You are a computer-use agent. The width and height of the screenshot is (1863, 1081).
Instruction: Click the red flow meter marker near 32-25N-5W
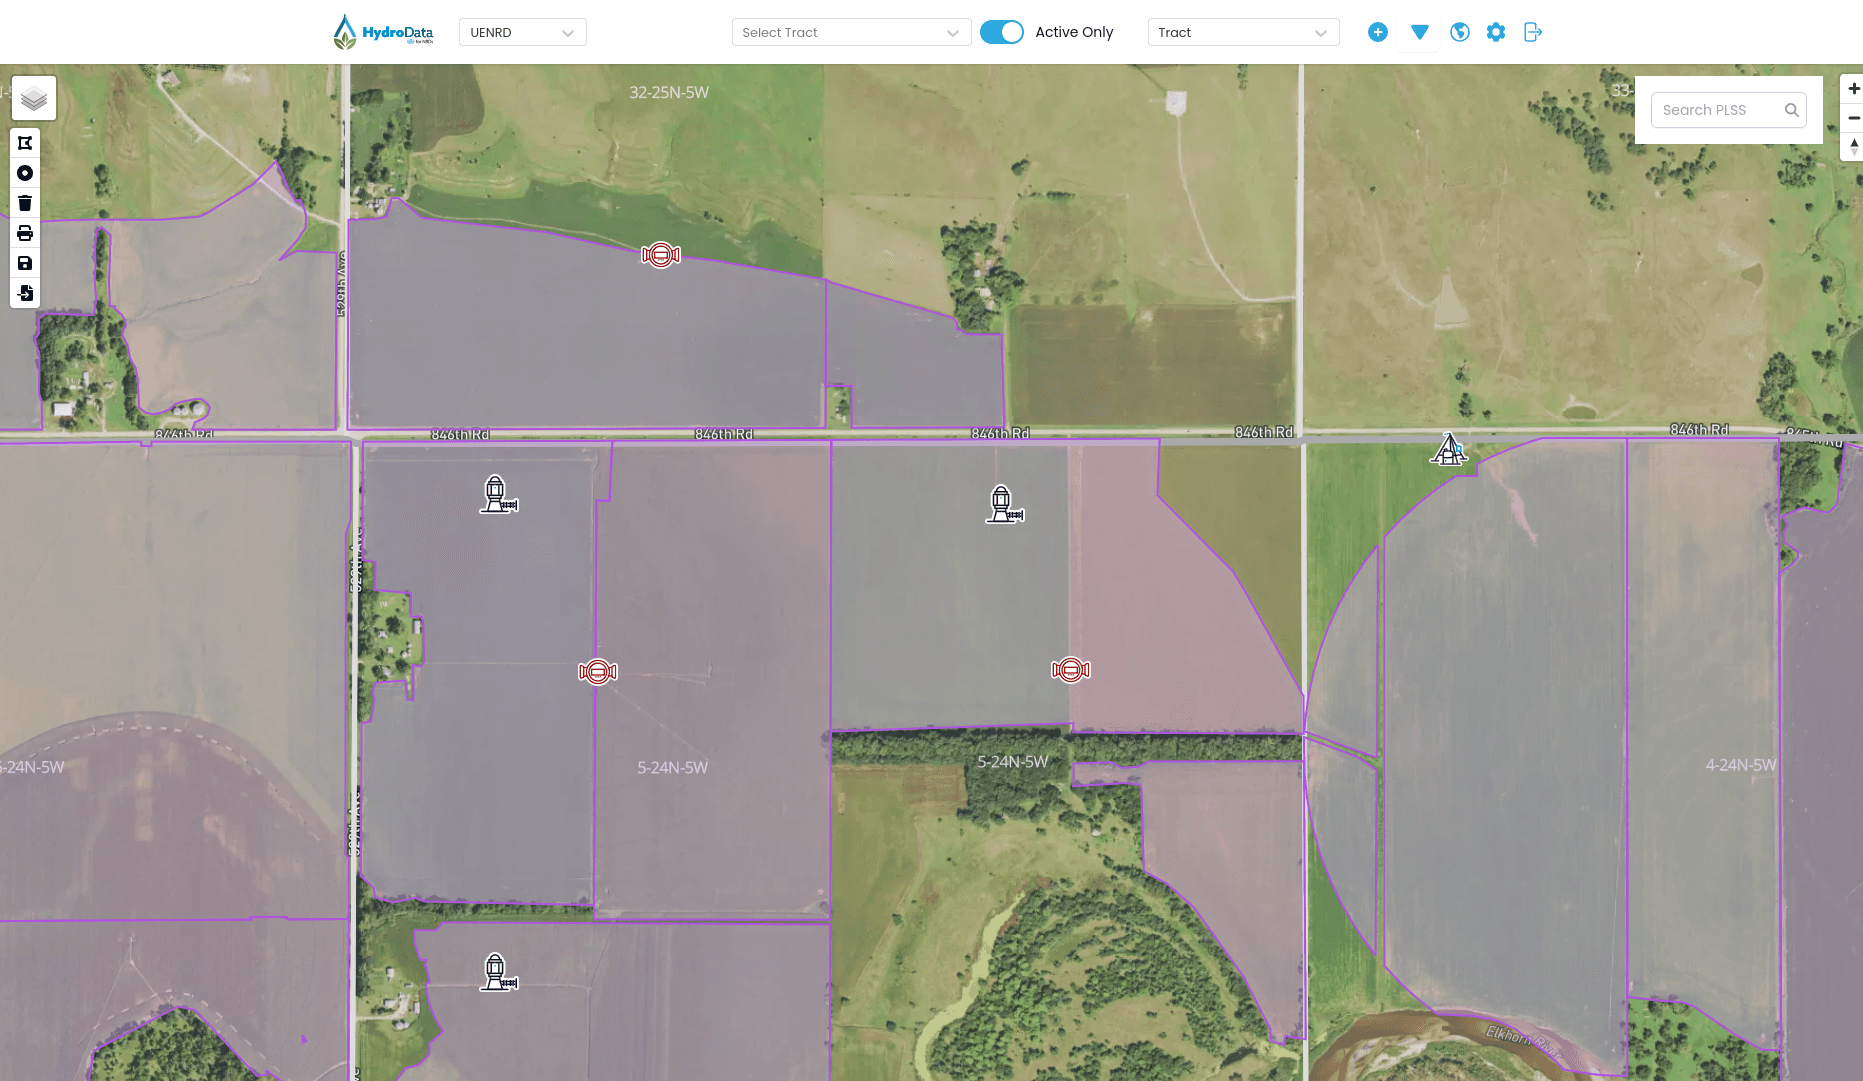660,255
